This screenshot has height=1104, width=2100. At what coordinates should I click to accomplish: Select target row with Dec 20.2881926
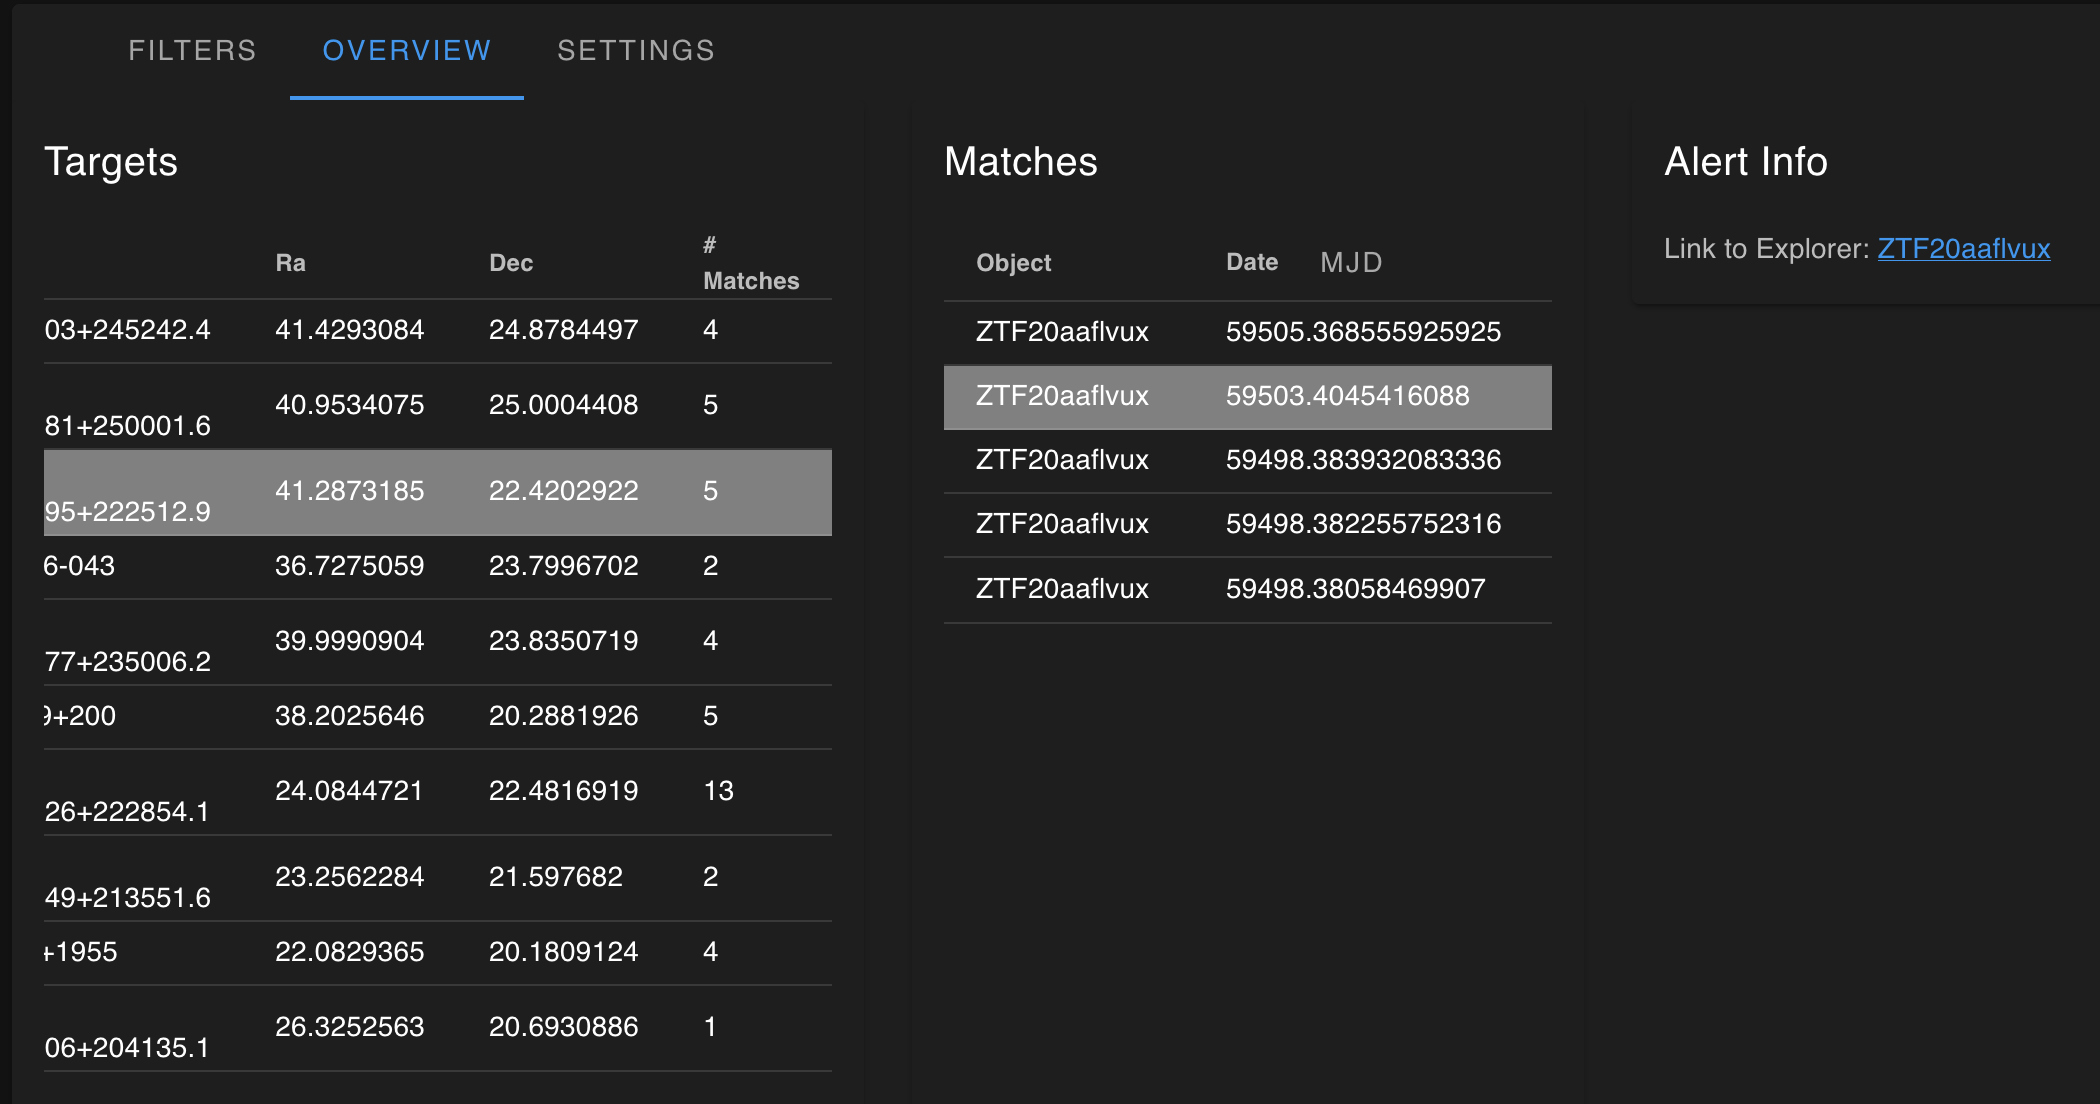(x=438, y=716)
